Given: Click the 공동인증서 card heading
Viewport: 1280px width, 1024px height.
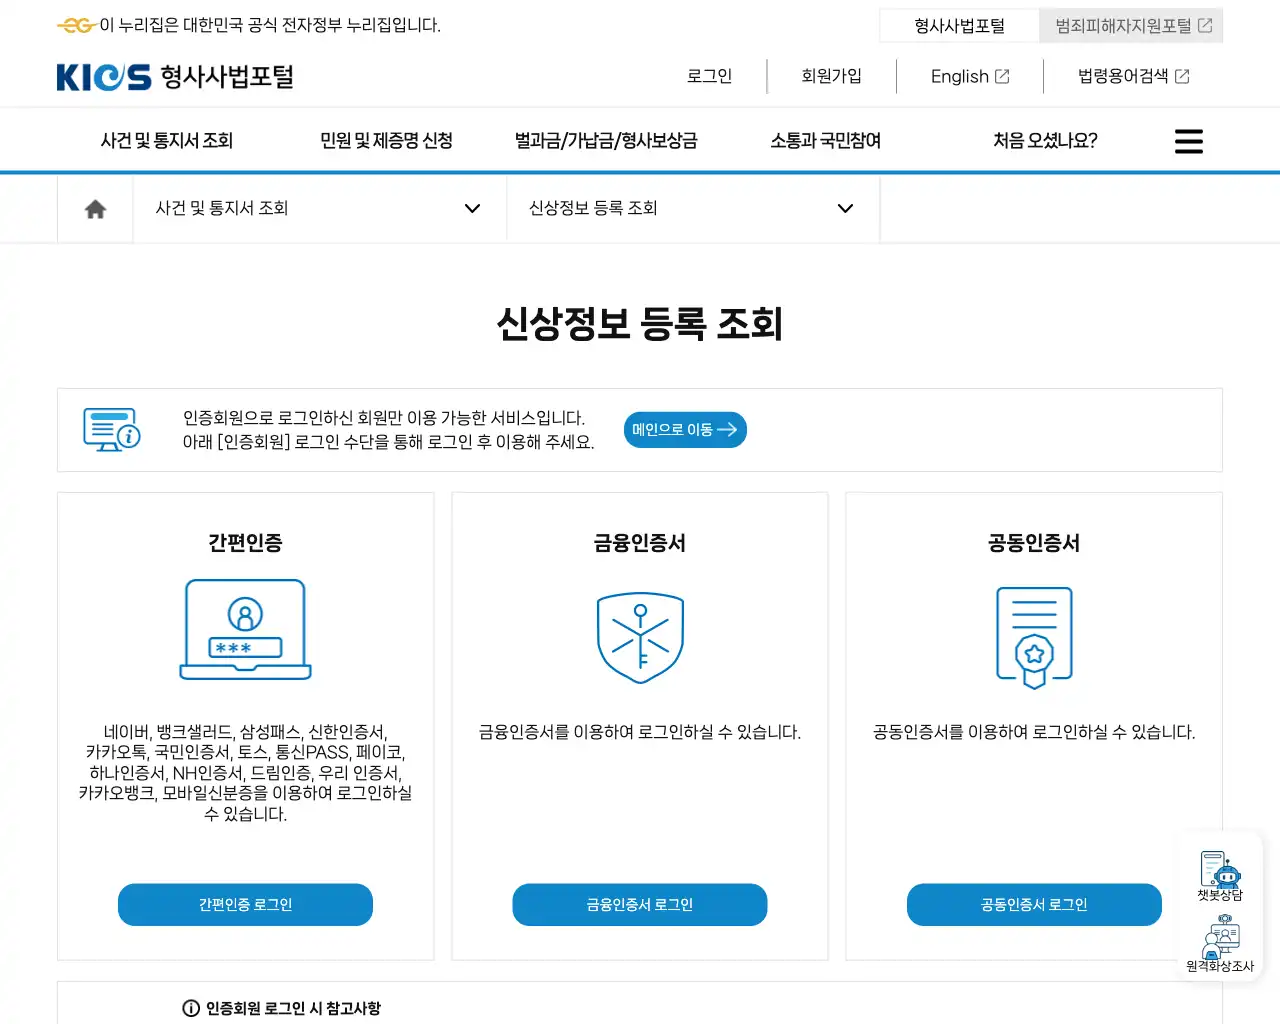Looking at the screenshot, I should (1034, 543).
